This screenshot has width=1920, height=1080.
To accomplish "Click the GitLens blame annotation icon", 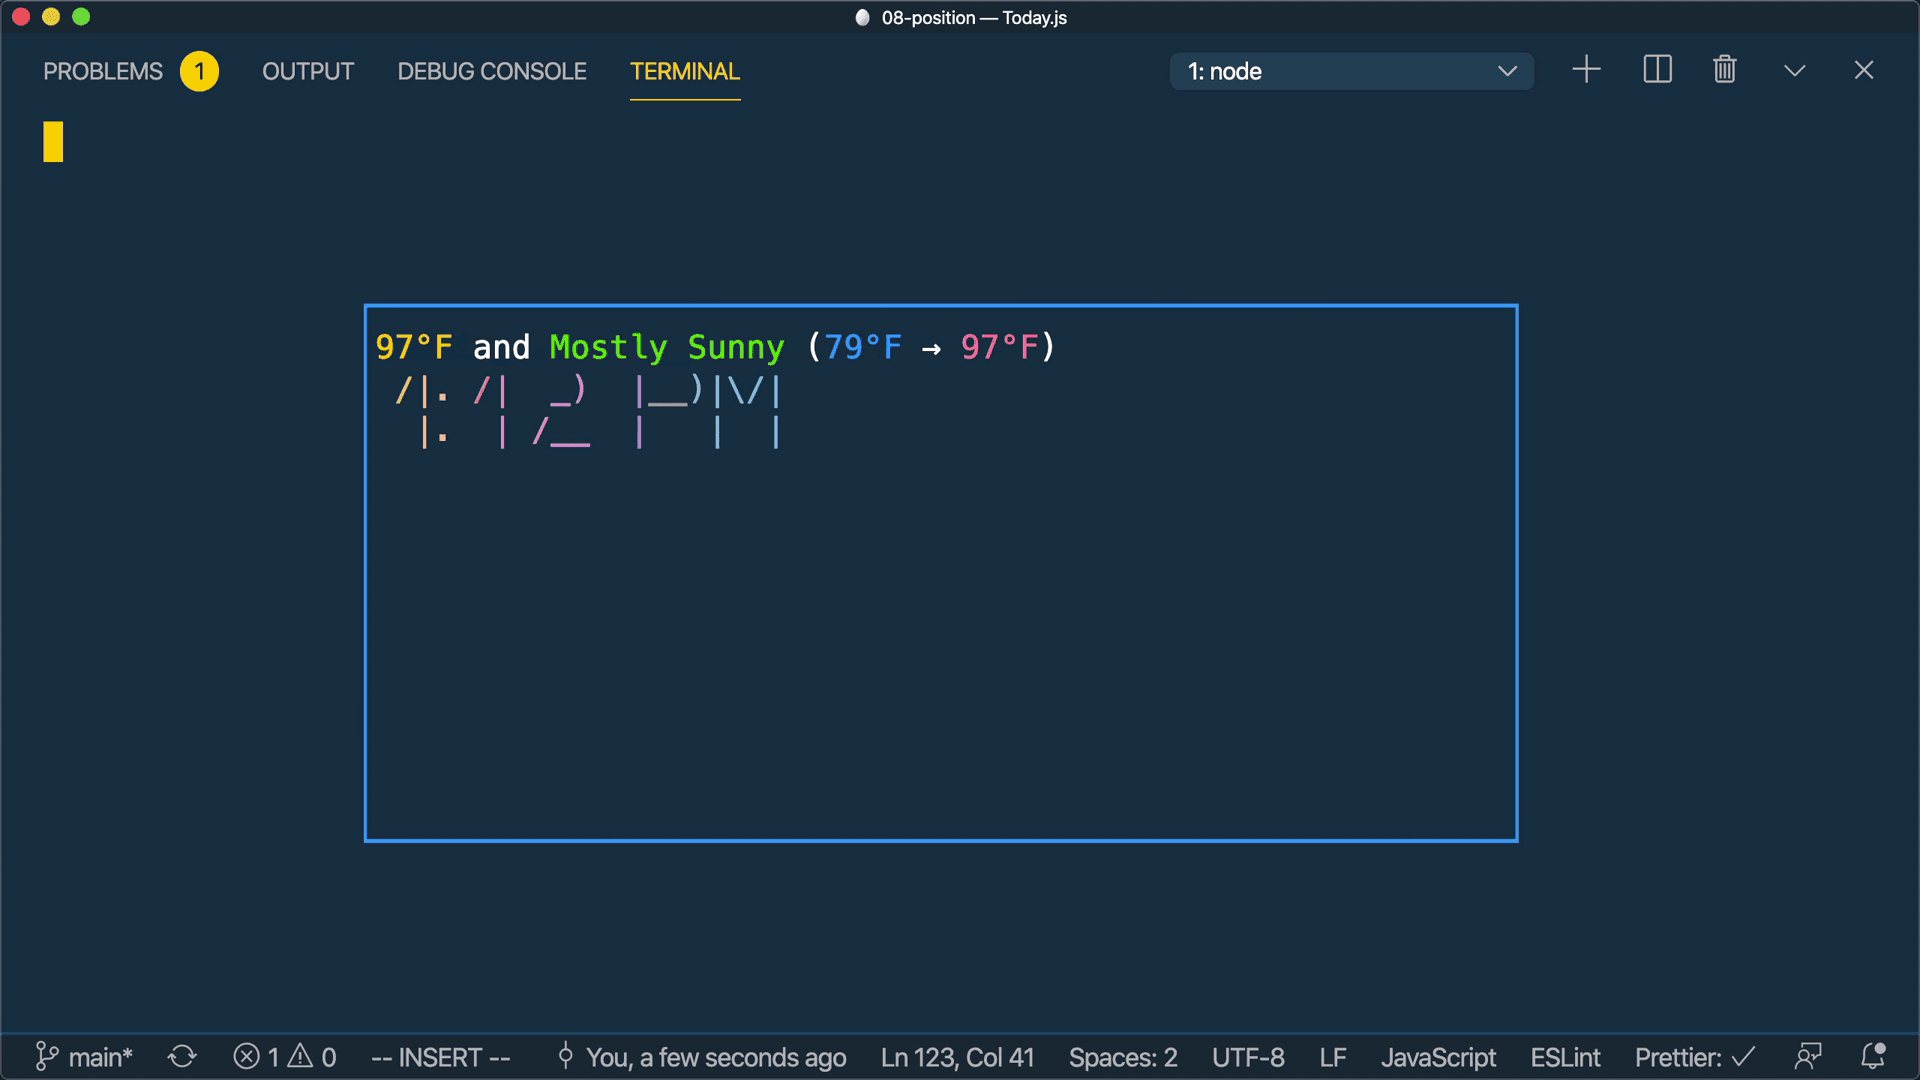I will pos(565,1057).
